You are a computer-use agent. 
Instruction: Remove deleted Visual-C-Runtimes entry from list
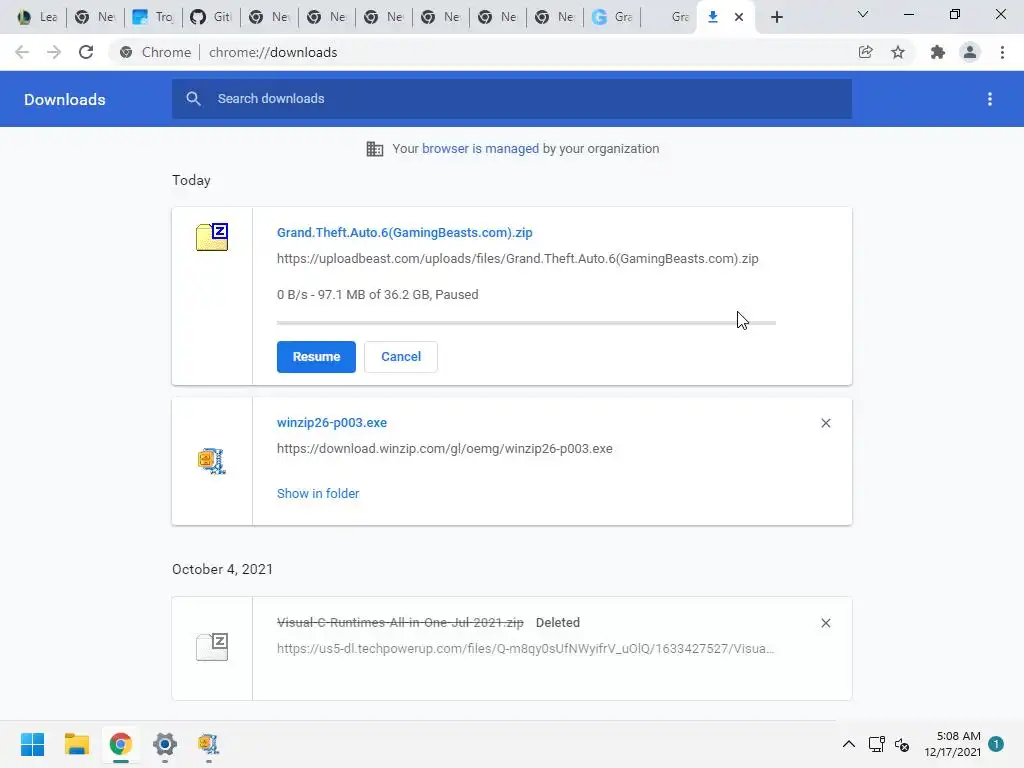(825, 623)
